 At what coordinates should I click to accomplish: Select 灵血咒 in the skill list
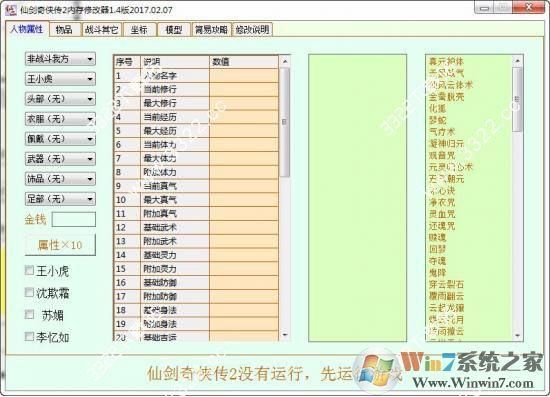[x=442, y=214]
